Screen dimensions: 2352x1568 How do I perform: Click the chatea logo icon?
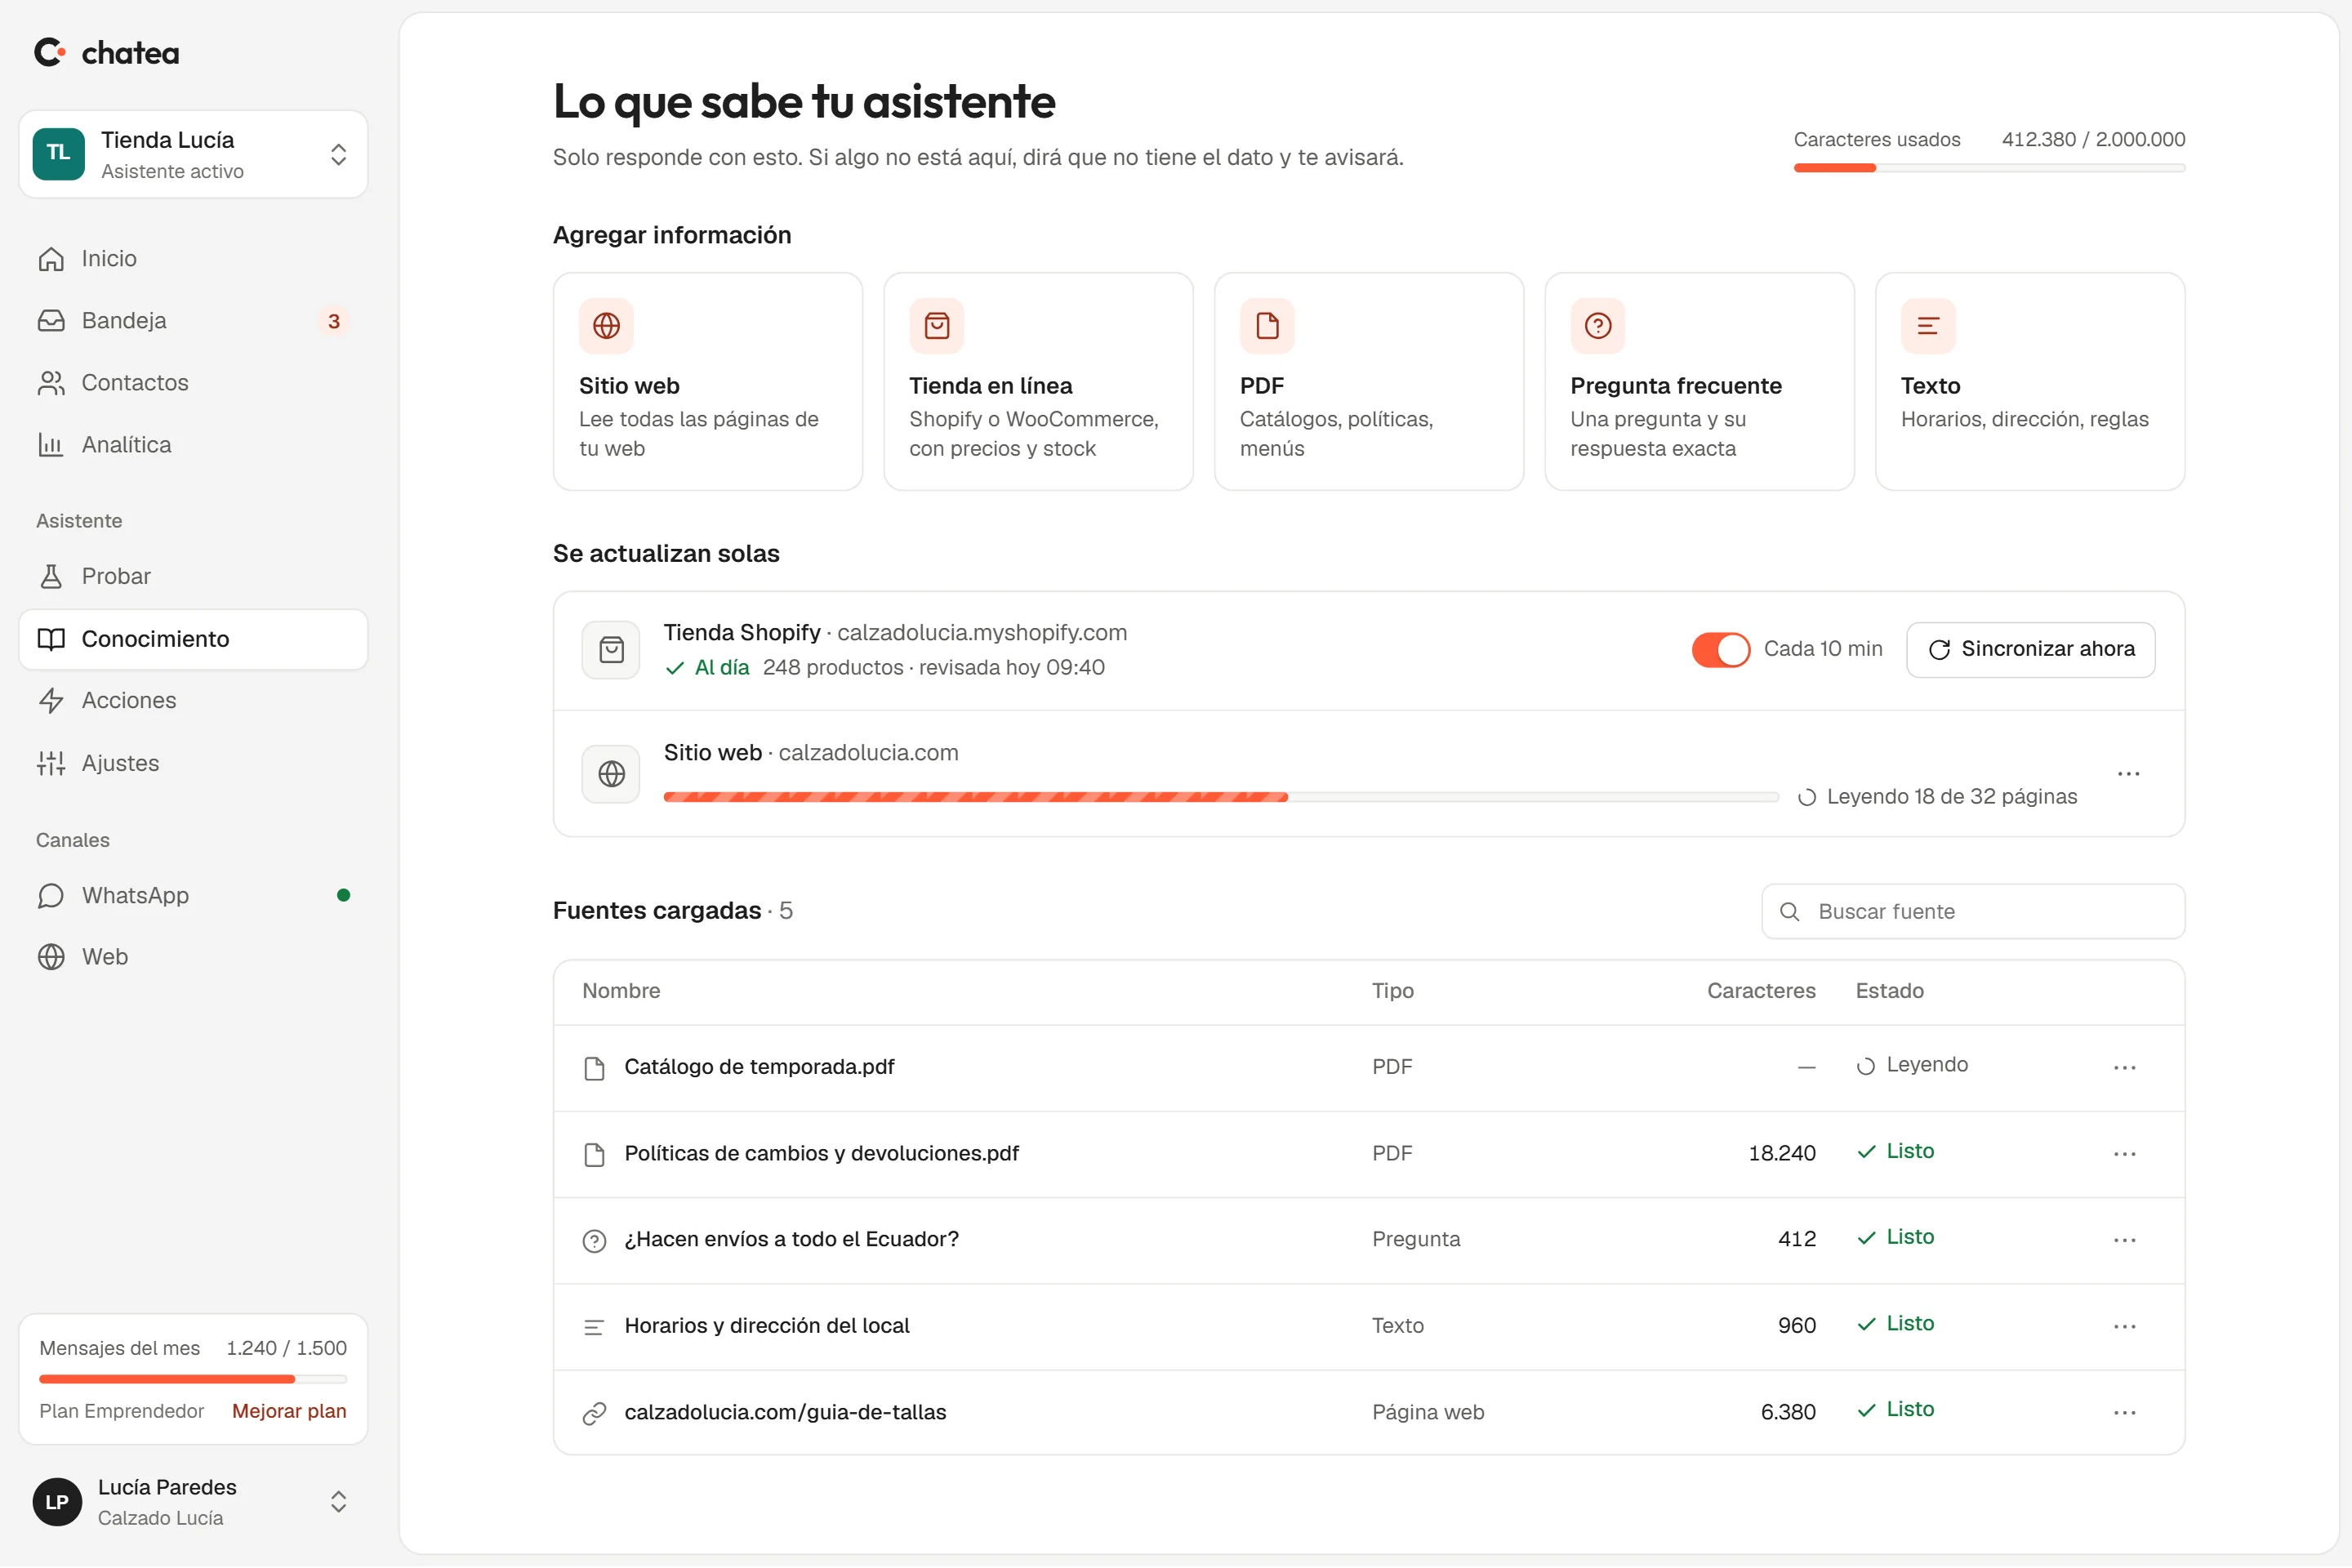[x=50, y=52]
